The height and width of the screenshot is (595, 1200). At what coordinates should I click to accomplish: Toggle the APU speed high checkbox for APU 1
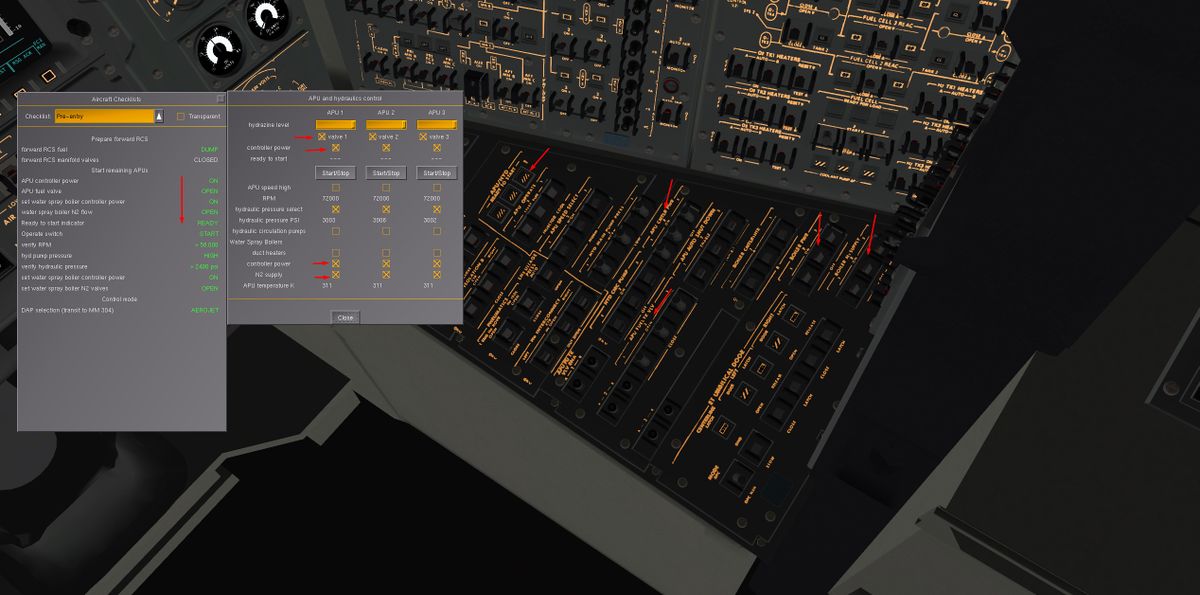click(334, 186)
